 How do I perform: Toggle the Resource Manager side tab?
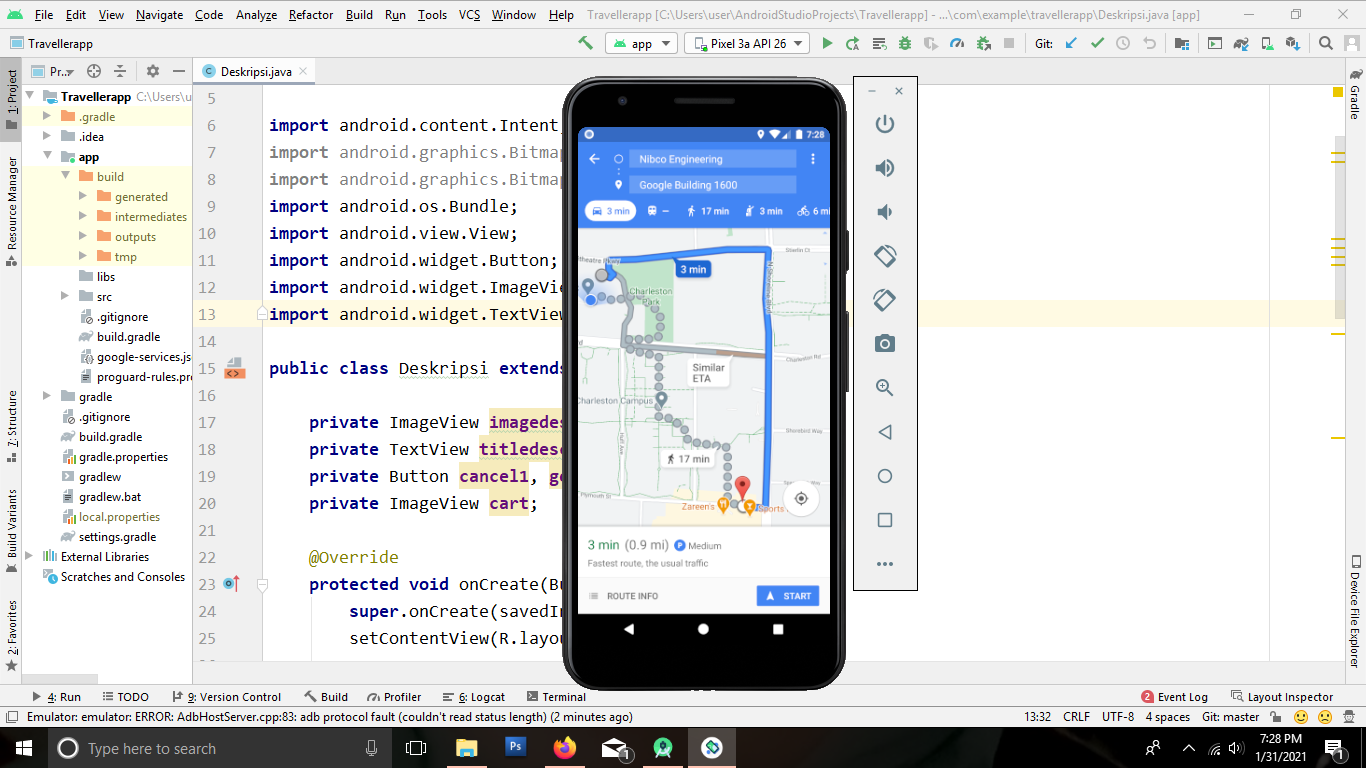(11, 211)
